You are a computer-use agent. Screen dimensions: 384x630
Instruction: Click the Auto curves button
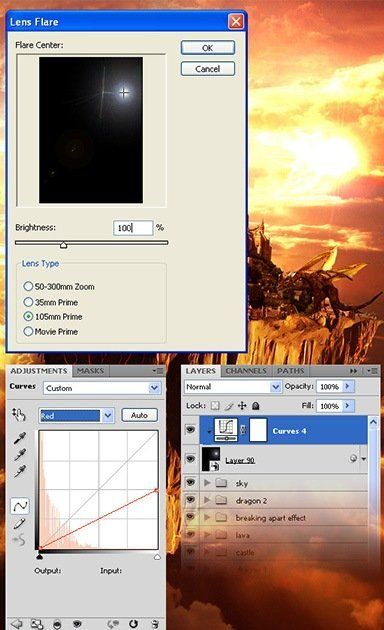click(x=139, y=415)
